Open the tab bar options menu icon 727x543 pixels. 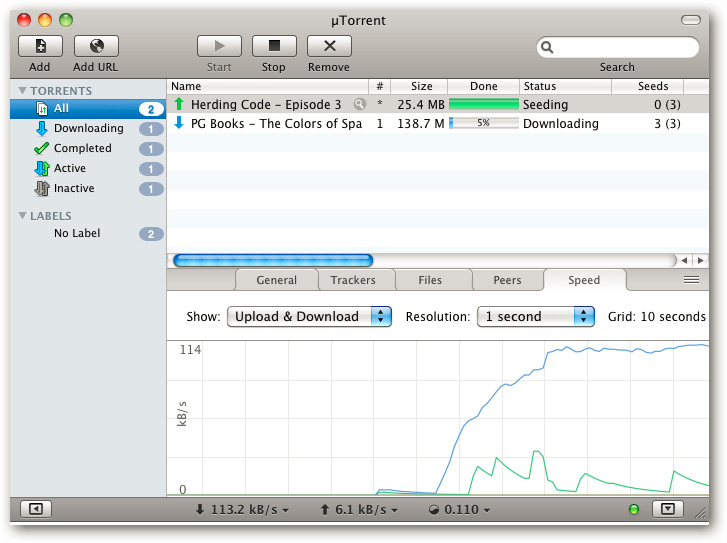[x=691, y=280]
